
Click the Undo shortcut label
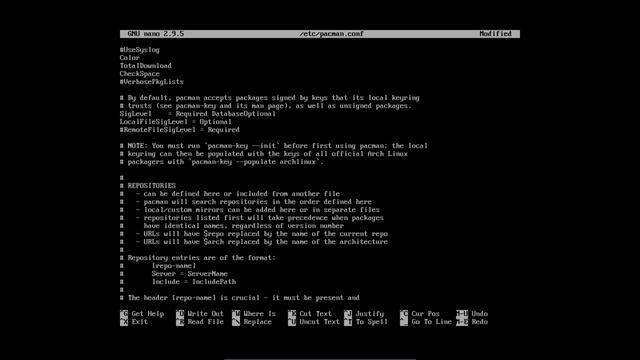point(480,314)
